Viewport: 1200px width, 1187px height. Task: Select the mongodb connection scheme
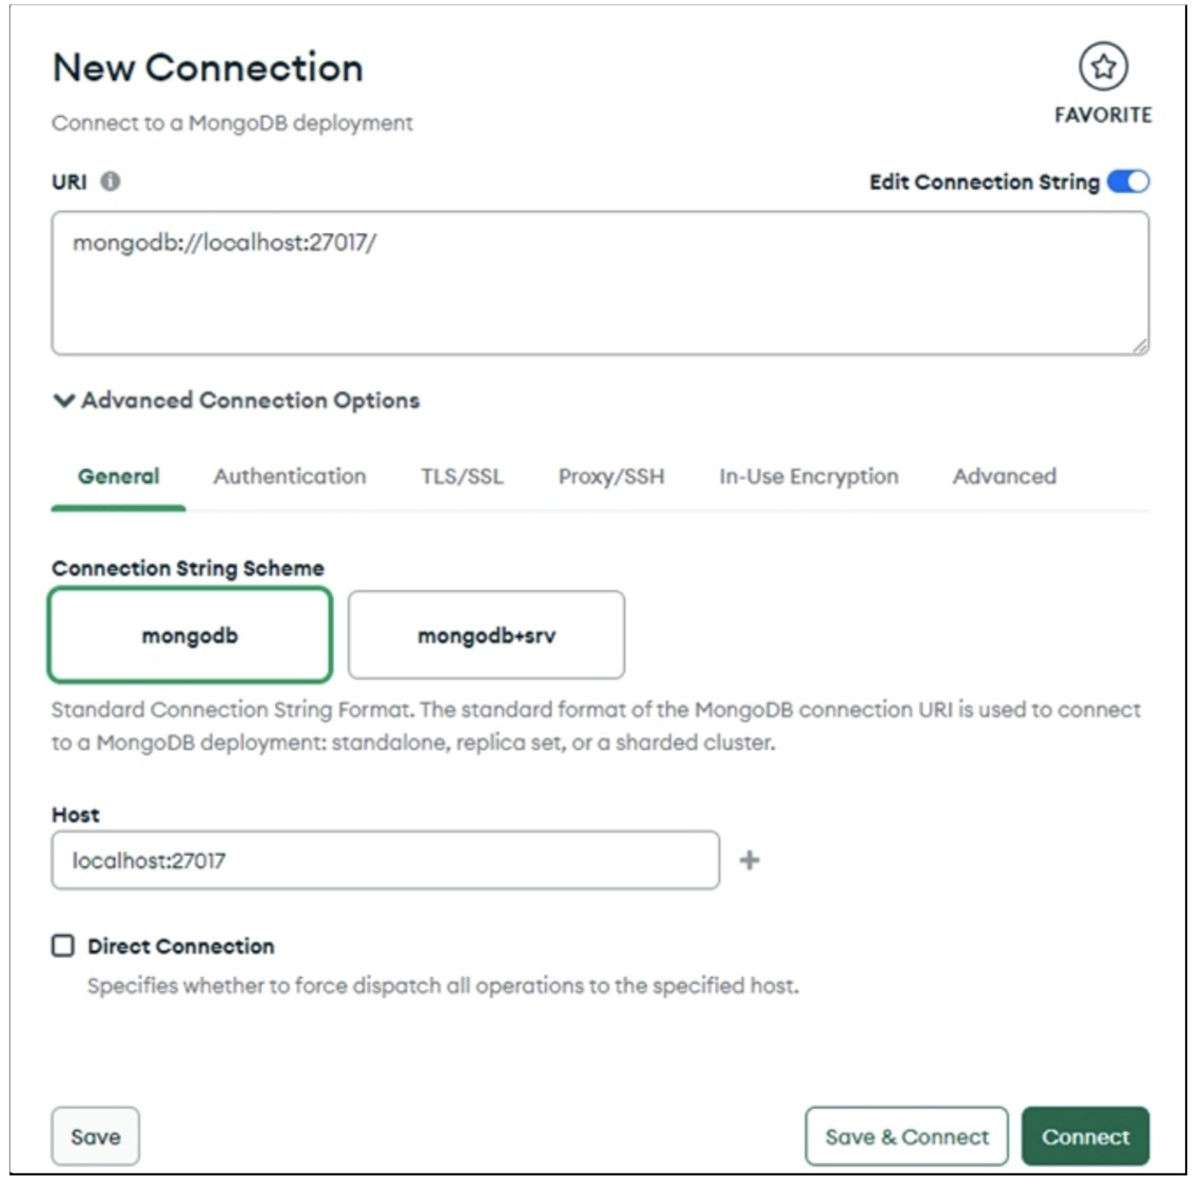189,635
